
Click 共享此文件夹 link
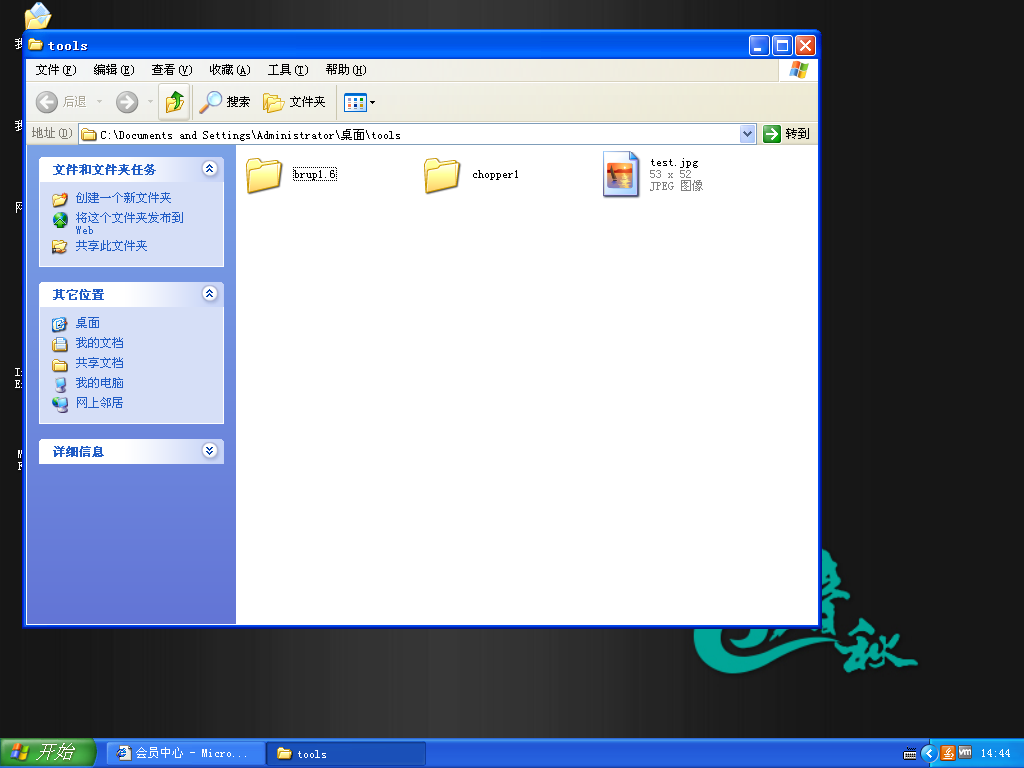112,246
